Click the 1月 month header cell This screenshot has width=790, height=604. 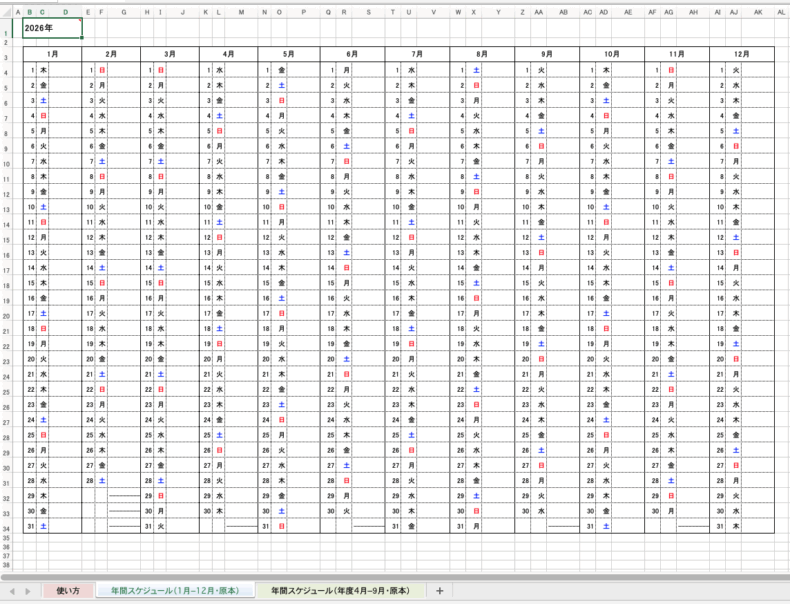(52, 52)
